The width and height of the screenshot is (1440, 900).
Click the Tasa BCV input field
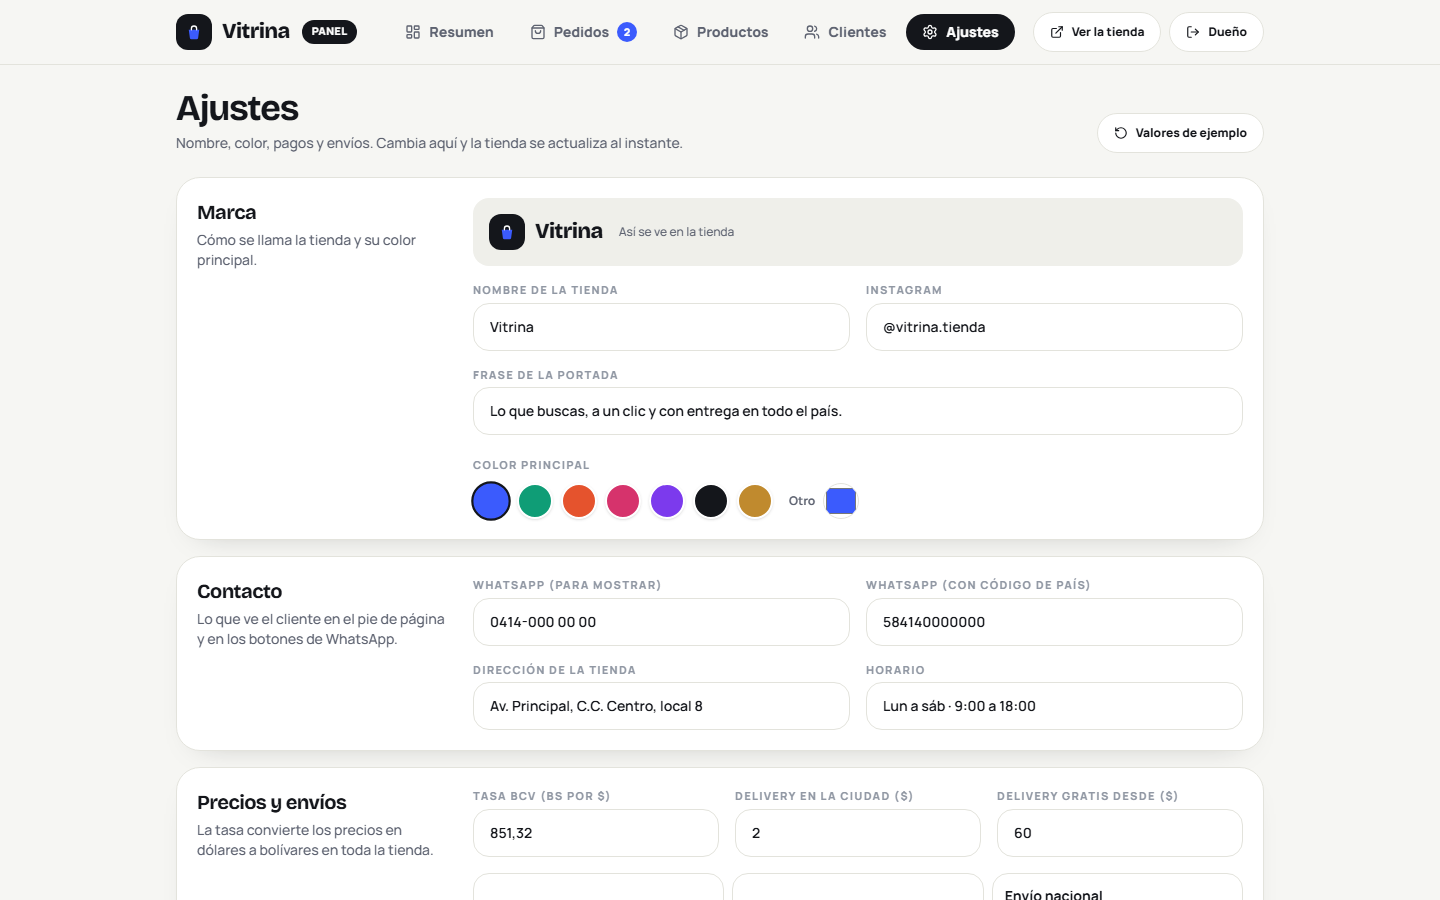click(x=596, y=833)
